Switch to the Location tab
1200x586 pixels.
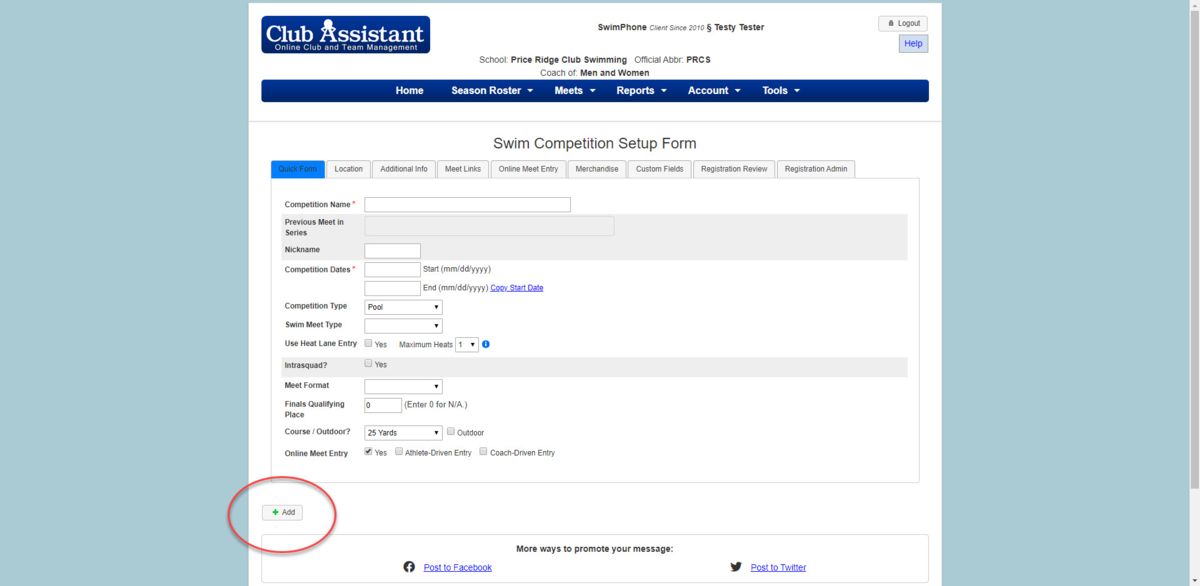click(349, 169)
